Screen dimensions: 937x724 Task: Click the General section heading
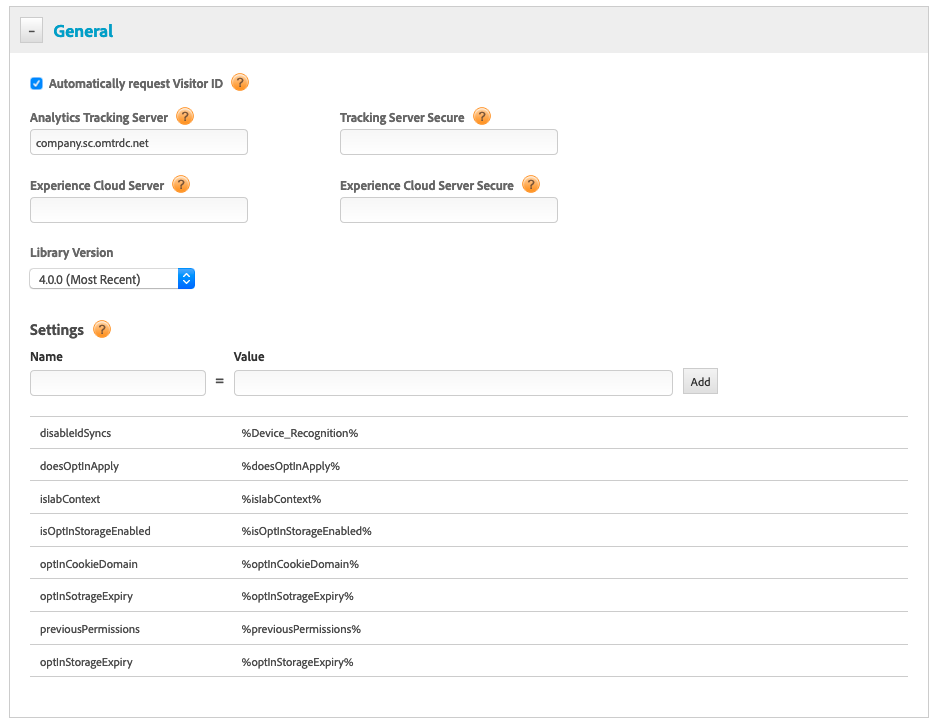point(83,31)
